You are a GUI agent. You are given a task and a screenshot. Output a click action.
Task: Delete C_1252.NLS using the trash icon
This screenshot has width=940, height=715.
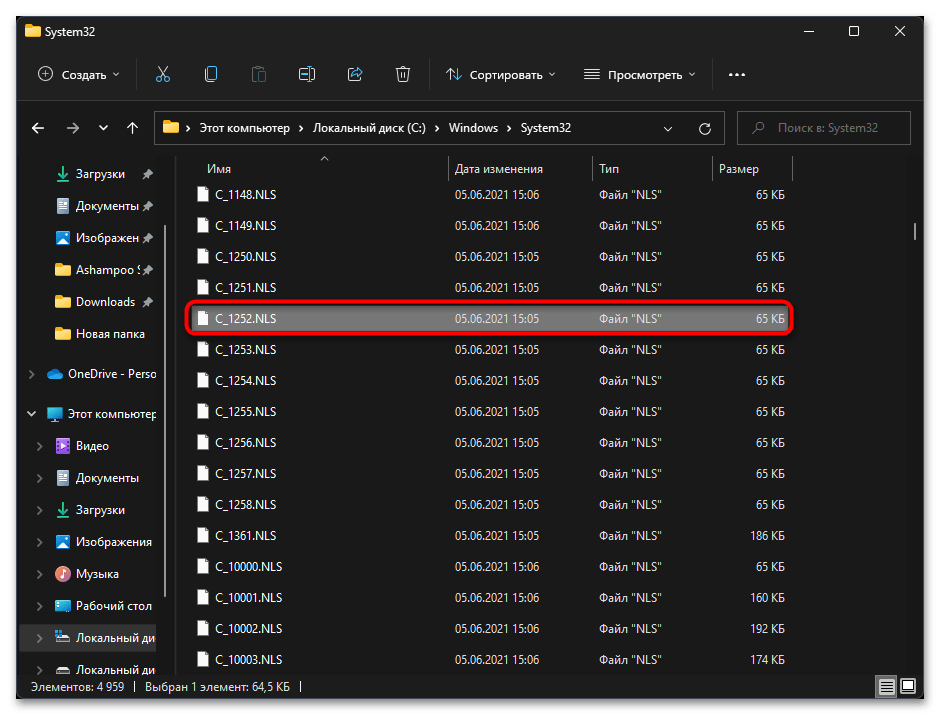[402, 74]
